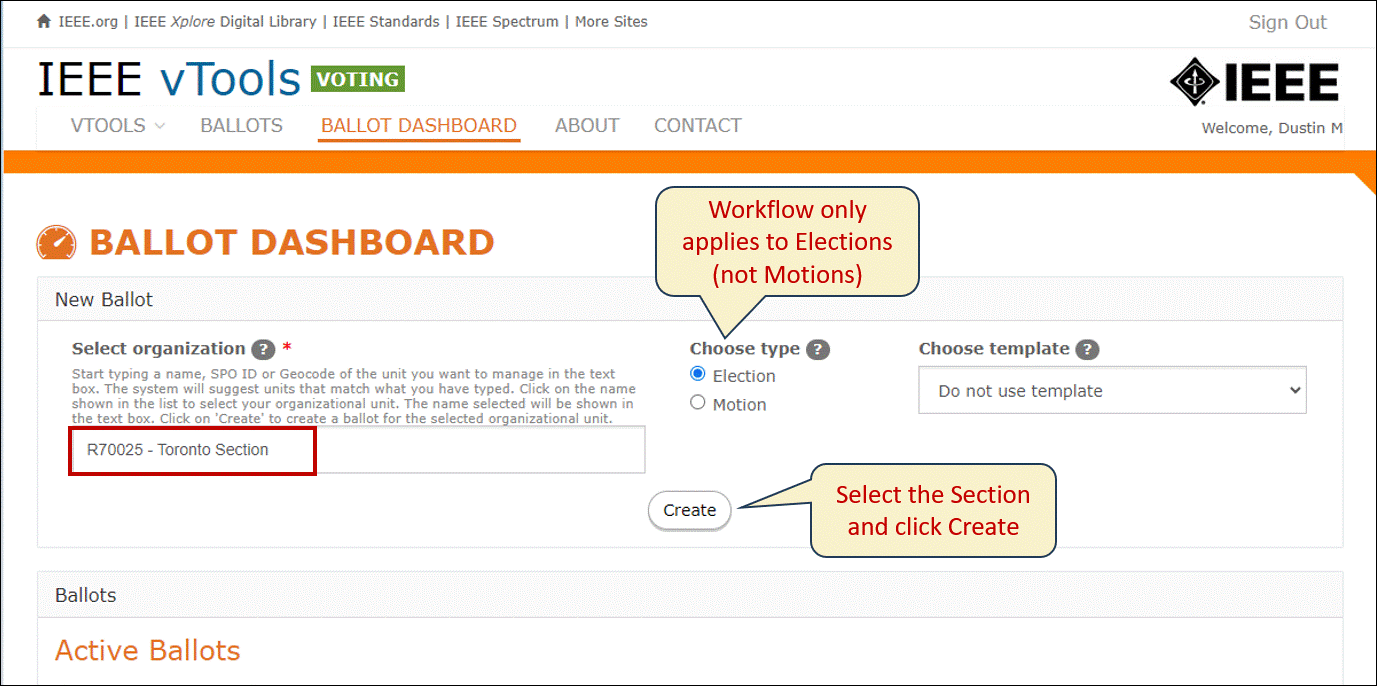Open the More Sites link
Viewport: 1377px width, 686px height.
point(611,21)
